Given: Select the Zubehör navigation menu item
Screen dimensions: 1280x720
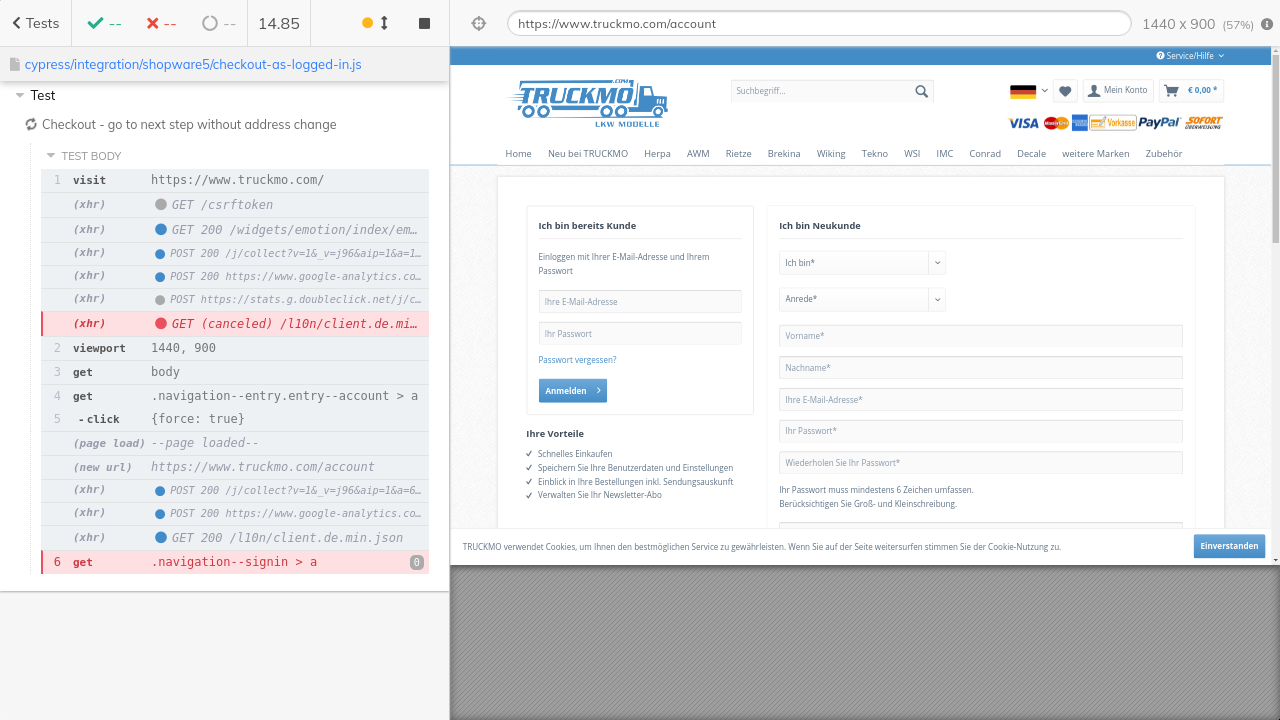Looking at the screenshot, I should coord(1163,154).
